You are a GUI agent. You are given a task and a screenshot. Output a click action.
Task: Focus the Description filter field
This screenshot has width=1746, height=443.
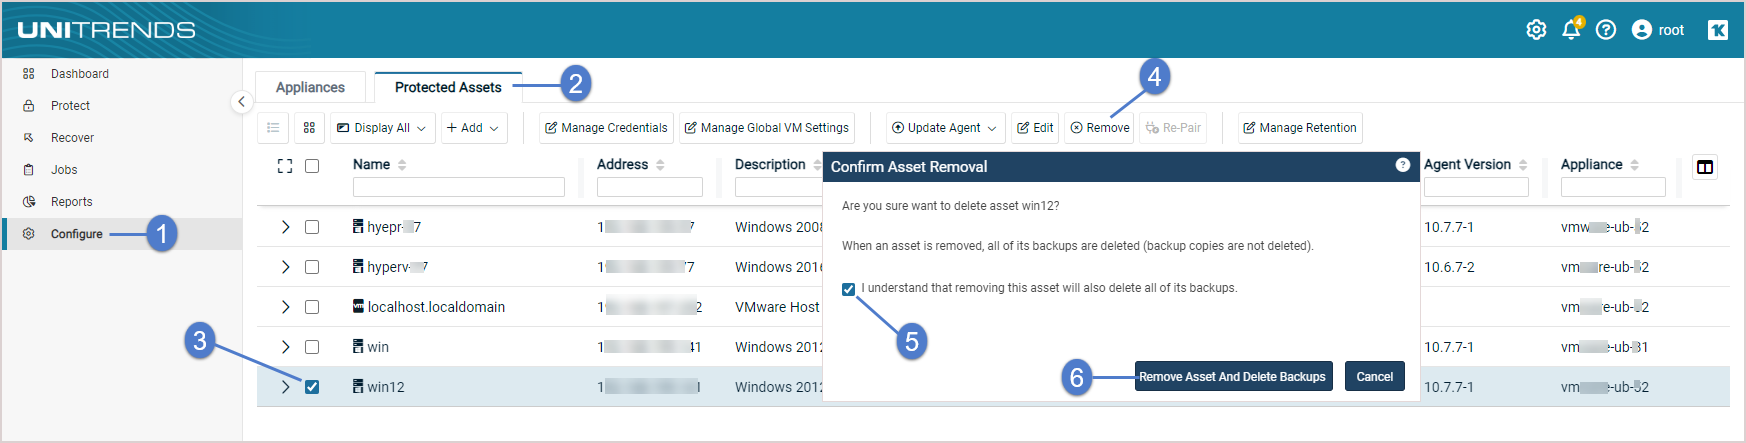click(x=779, y=187)
